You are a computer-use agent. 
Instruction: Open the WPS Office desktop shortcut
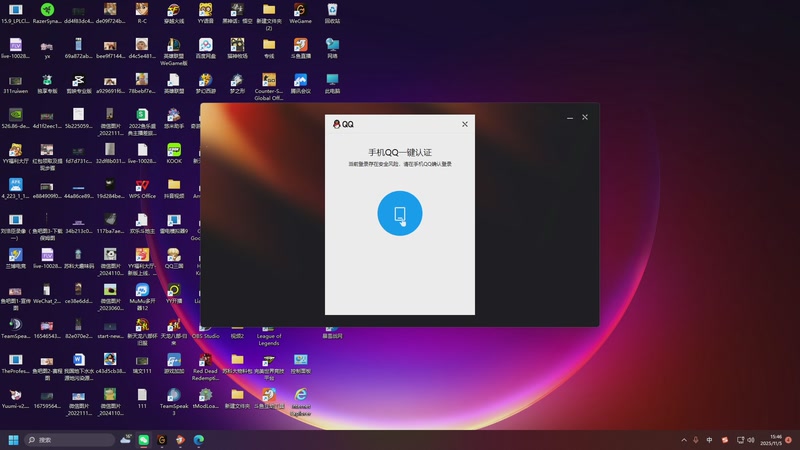[142, 188]
